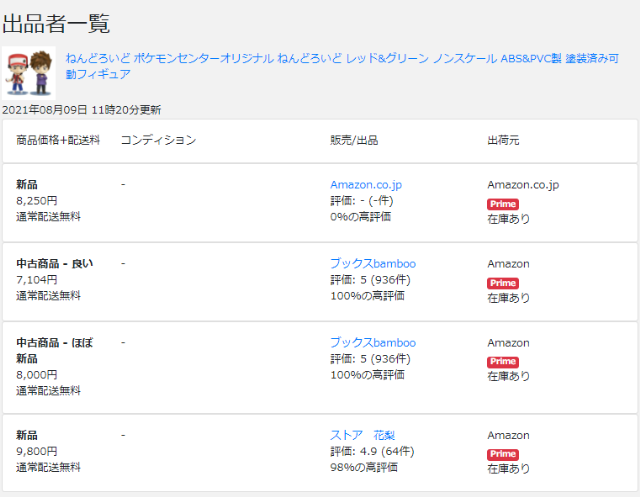Click 評価: 5 (936件) in the 7,104円 row
This screenshot has width=640, height=497.
[x=370, y=280]
